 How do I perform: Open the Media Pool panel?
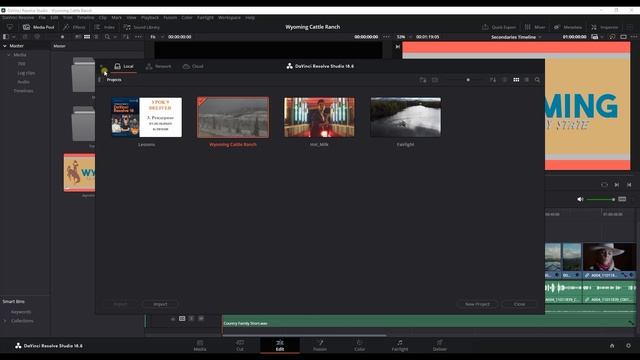[x=38, y=27]
